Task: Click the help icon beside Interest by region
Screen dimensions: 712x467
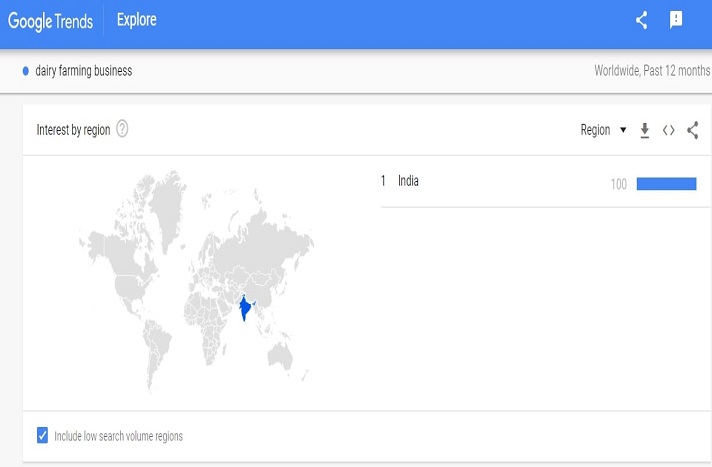Action: point(122,129)
